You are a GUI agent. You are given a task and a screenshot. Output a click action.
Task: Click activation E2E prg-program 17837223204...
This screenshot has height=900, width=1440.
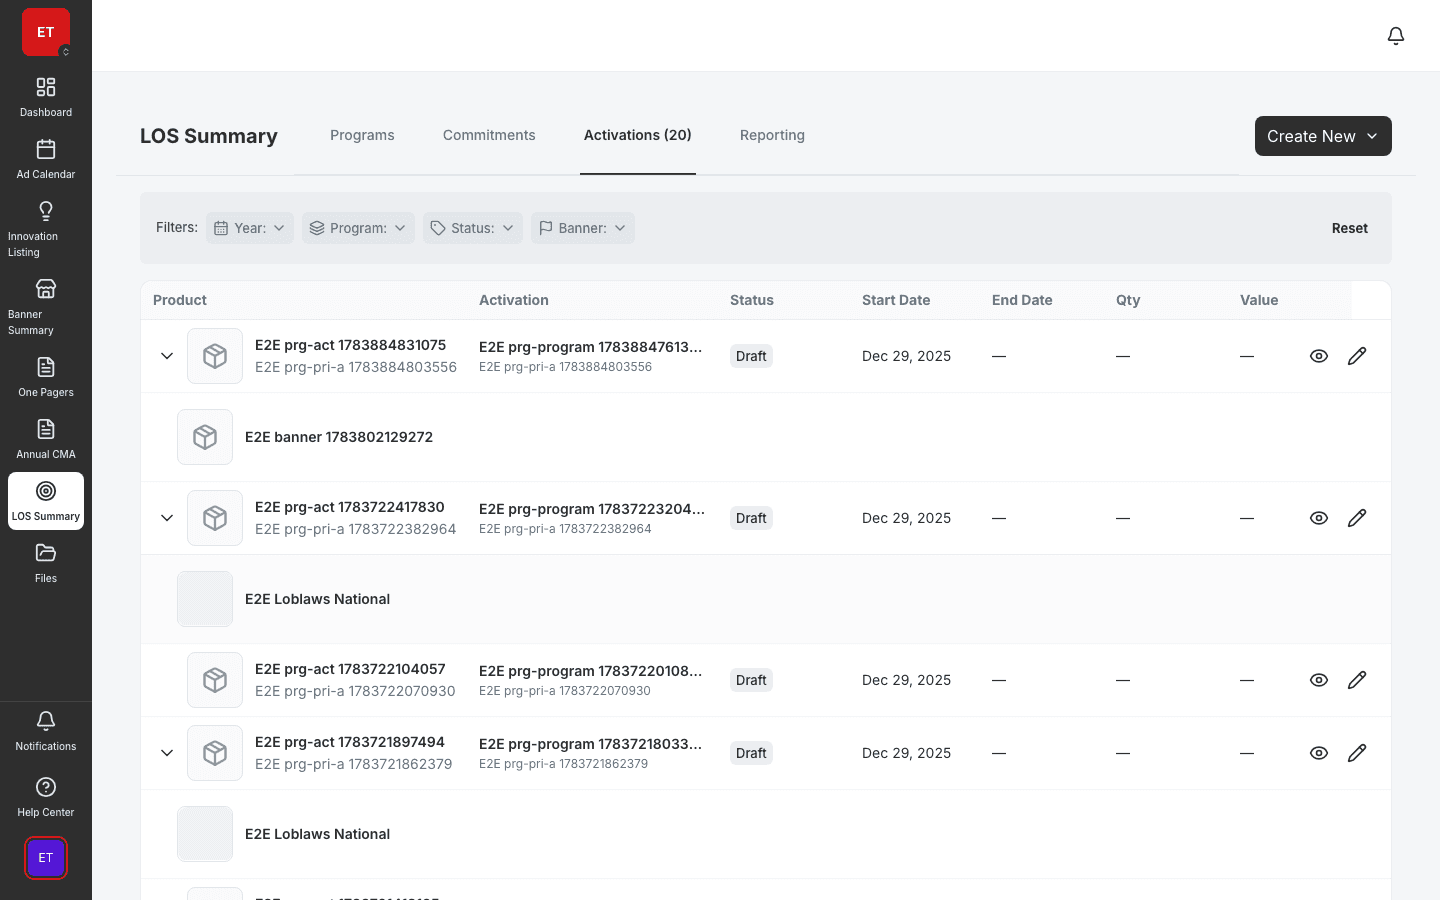click(592, 509)
